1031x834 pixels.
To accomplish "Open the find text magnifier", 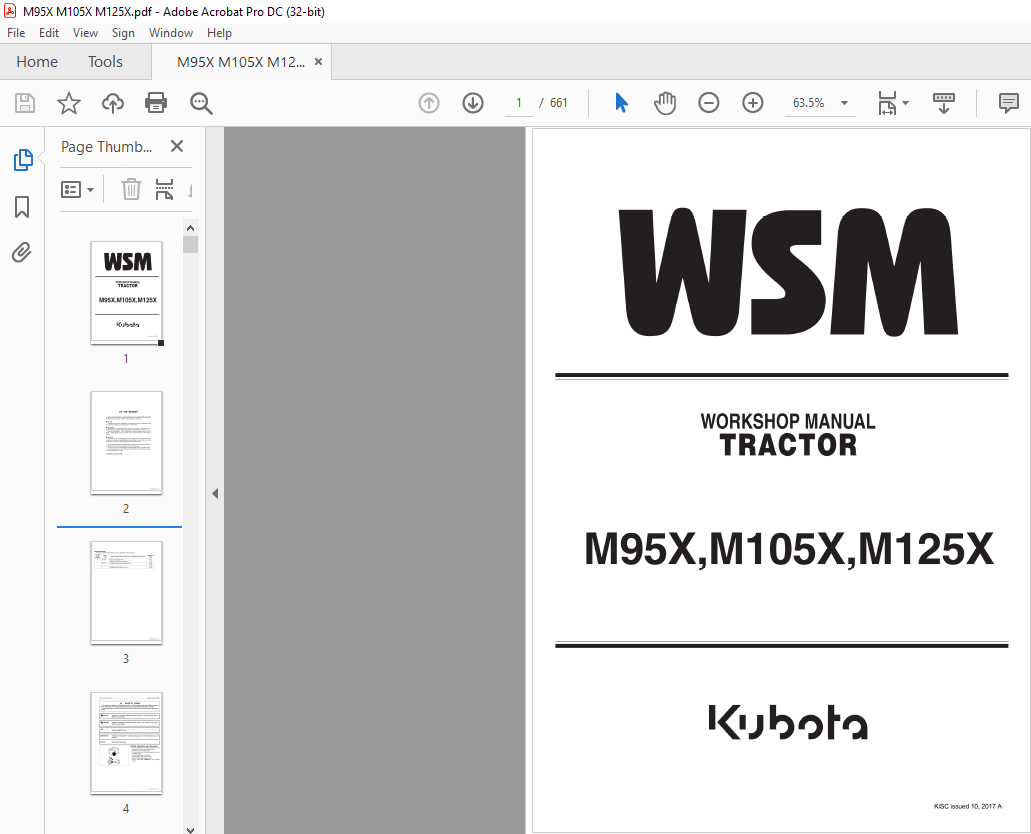I will coord(201,103).
